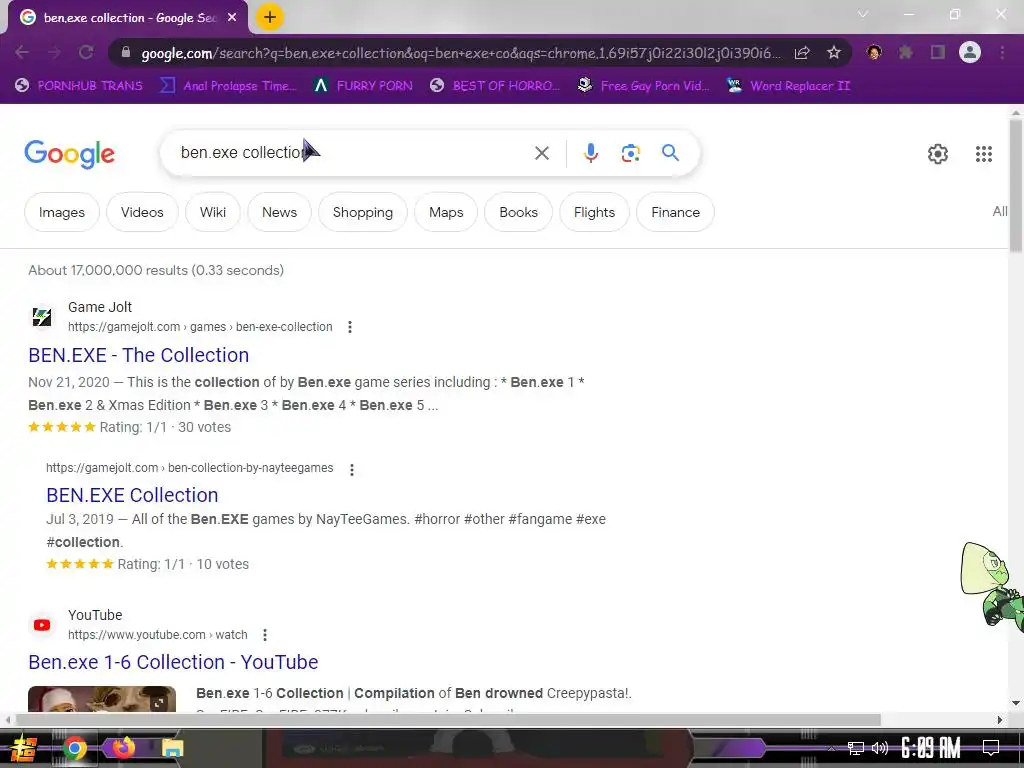Open the Start menu icon
The image size is (1024, 768).
coord(24,748)
